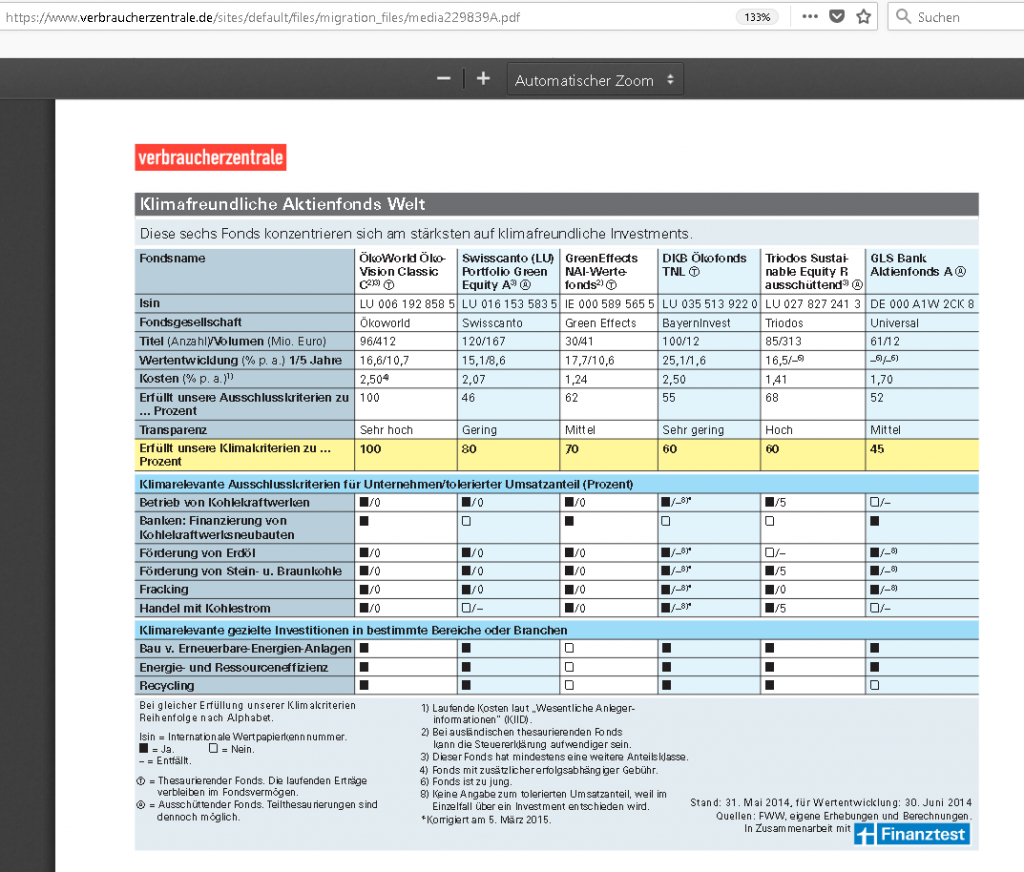Image resolution: width=1024 pixels, height=872 pixels.
Task: Select ÖkoWorld ISIN LU 006 192 858 5
Action: (406, 303)
